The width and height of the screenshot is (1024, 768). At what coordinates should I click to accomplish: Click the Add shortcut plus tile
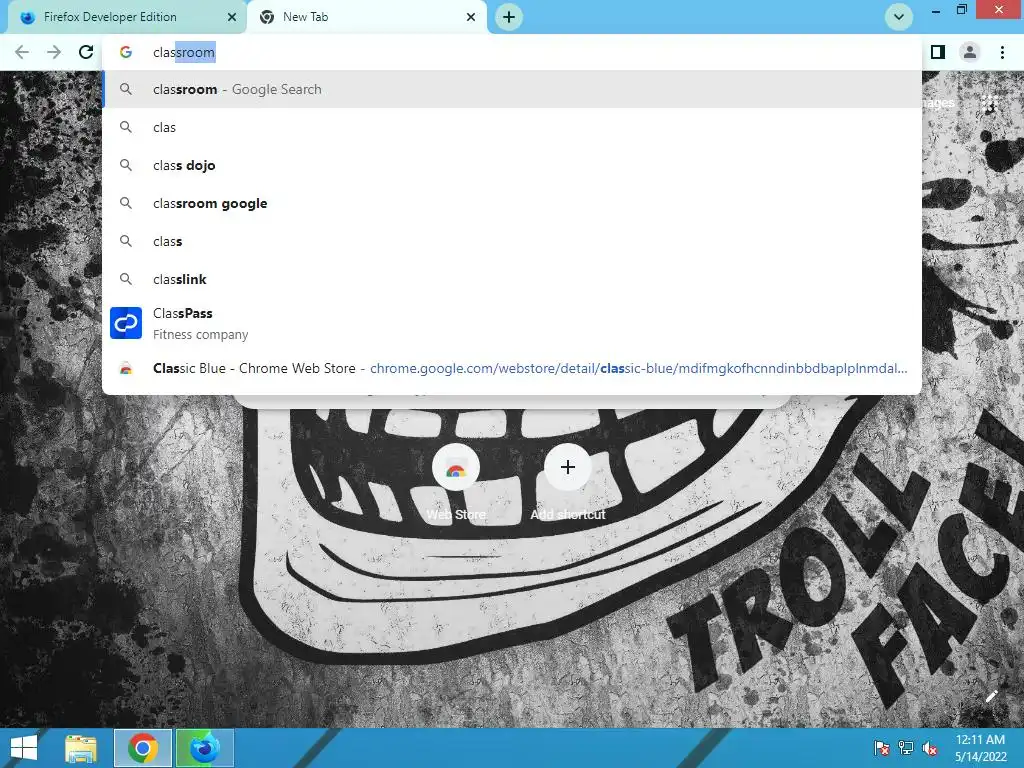(x=568, y=483)
